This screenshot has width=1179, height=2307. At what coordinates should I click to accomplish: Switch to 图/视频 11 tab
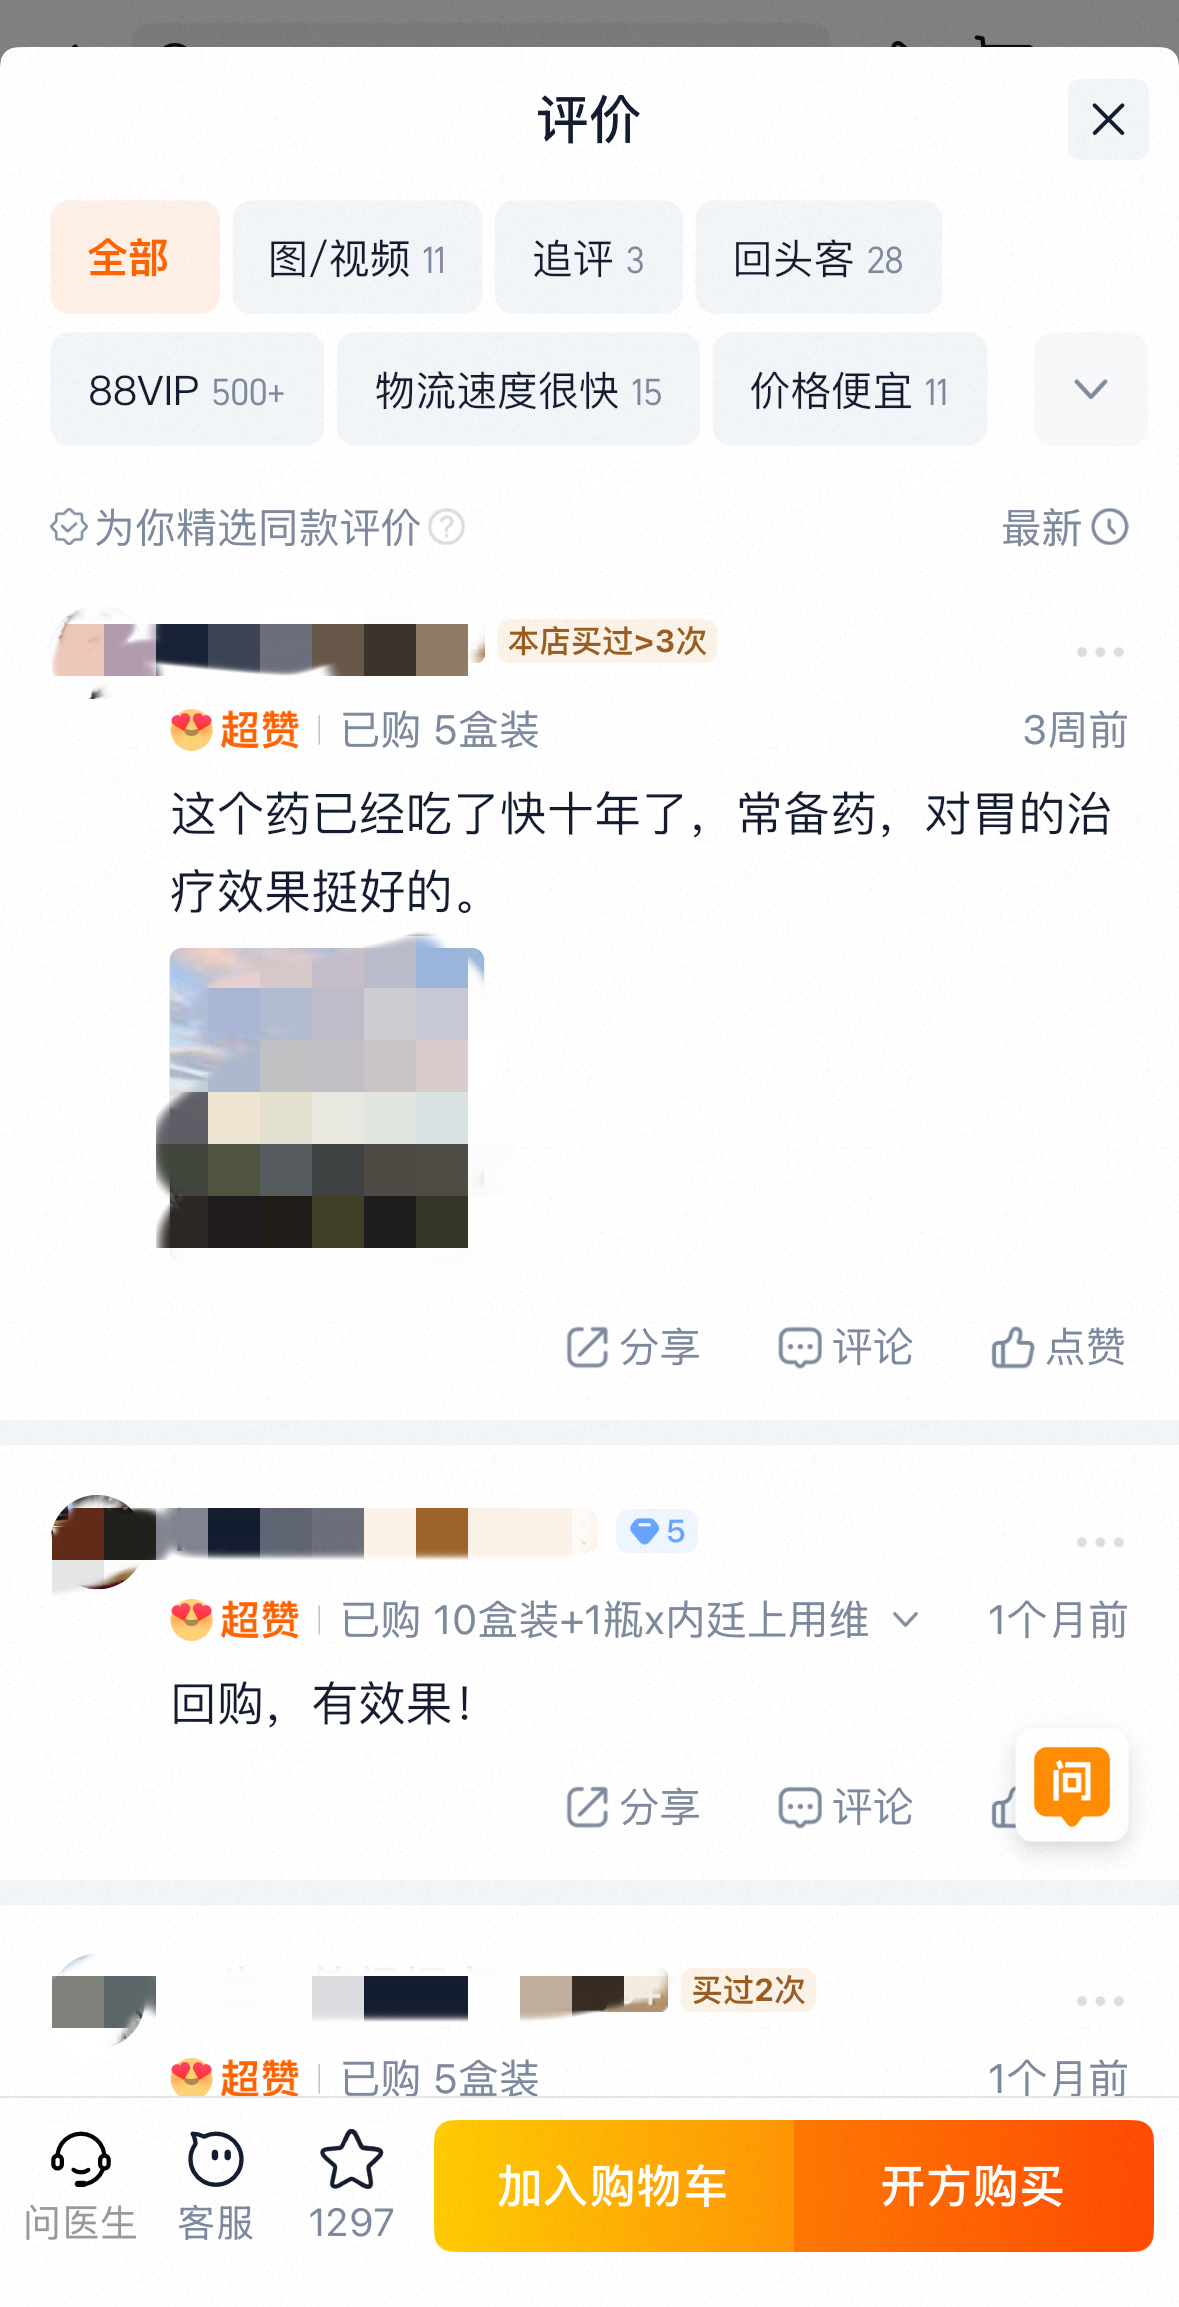coord(357,257)
